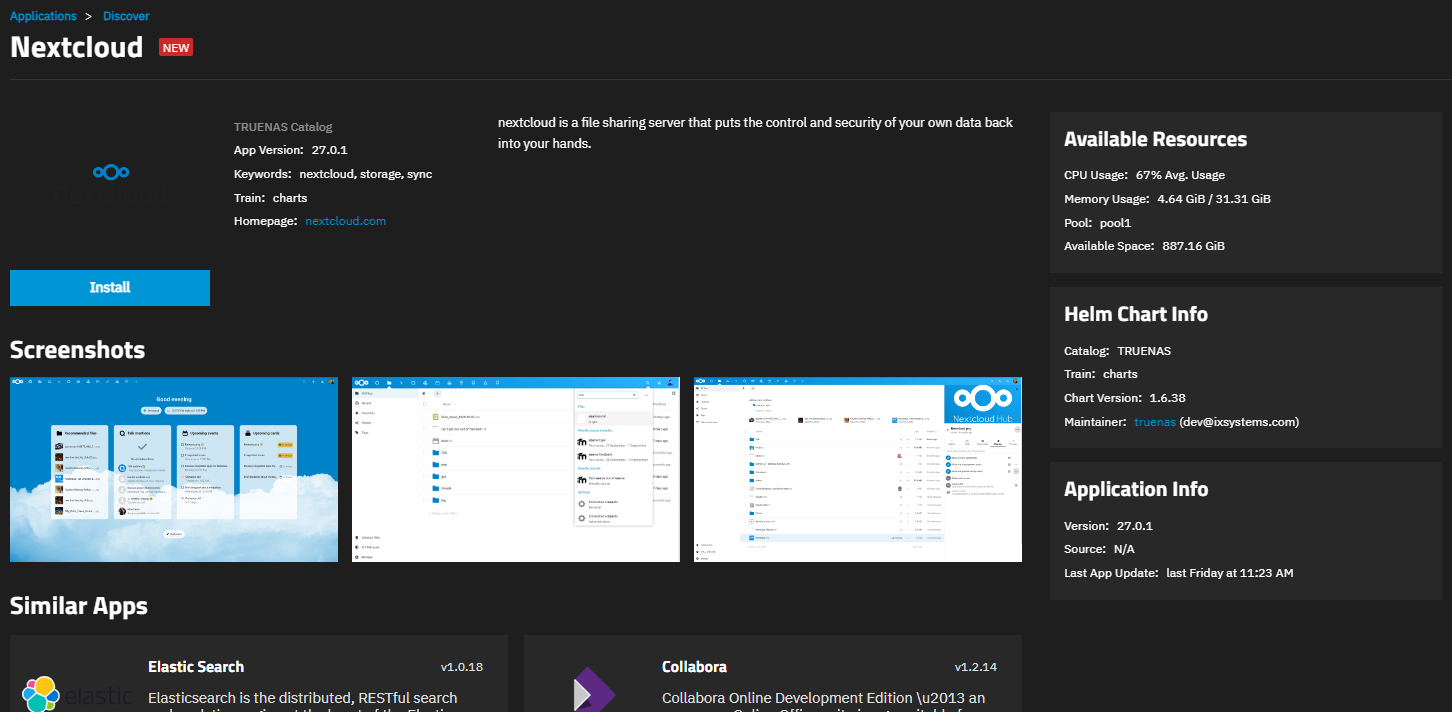The height and width of the screenshot is (712, 1452).
Task: Click the Nextcloud description paragraph
Action: point(755,133)
